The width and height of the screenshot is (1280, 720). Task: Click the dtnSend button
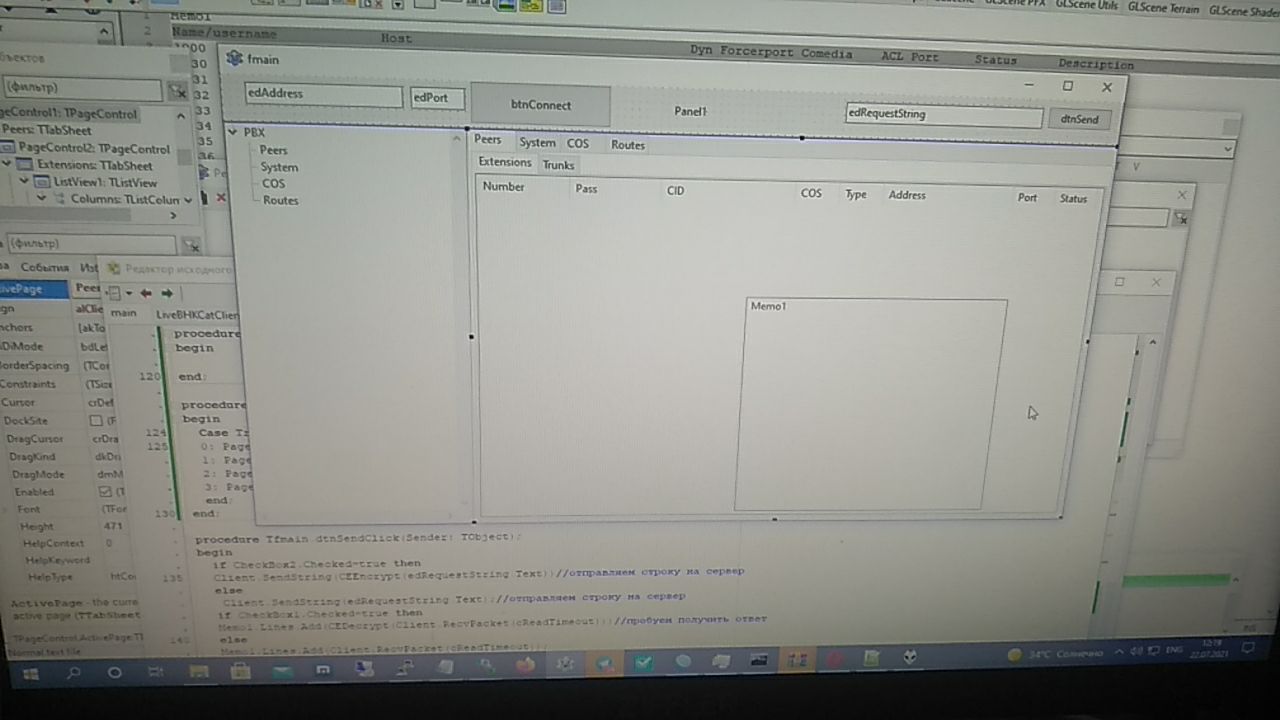pyautogui.click(x=1079, y=119)
